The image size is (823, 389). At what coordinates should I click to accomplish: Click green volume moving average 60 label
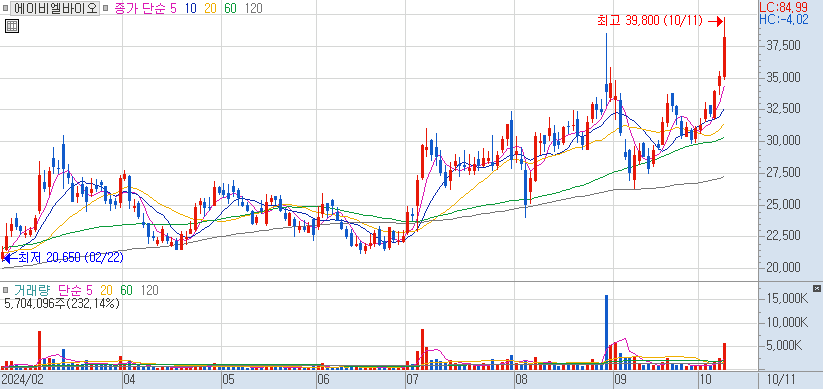tap(126, 290)
